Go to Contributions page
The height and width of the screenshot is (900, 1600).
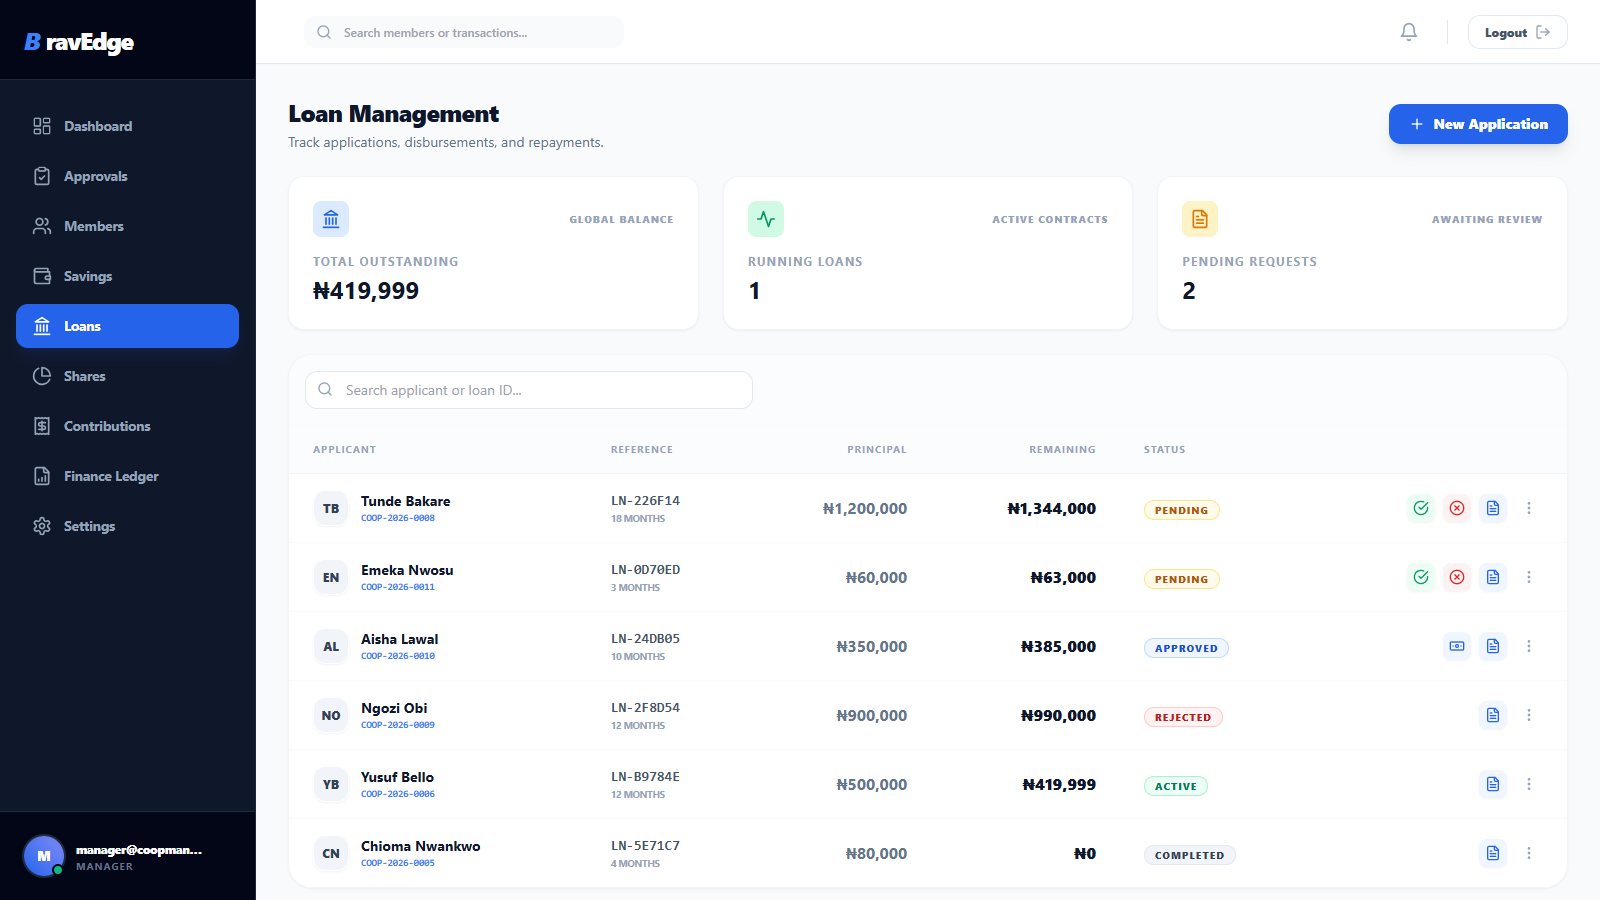click(127, 426)
